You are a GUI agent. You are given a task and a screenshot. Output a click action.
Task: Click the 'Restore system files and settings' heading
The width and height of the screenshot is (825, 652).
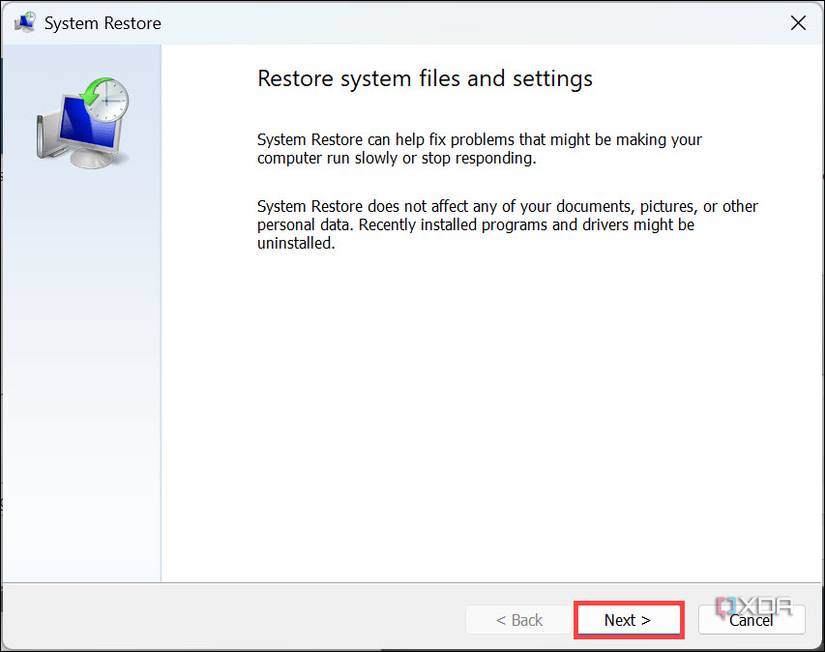coord(424,78)
